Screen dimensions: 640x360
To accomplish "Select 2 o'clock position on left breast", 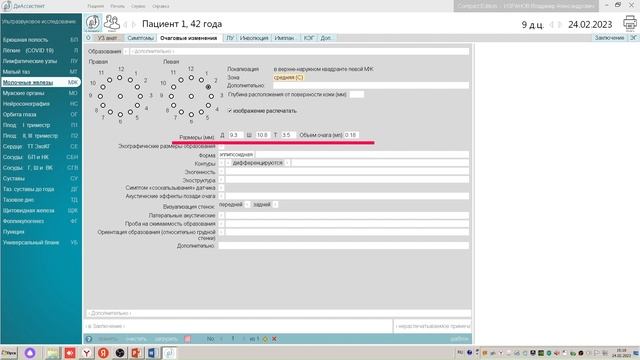I will click(209, 87).
